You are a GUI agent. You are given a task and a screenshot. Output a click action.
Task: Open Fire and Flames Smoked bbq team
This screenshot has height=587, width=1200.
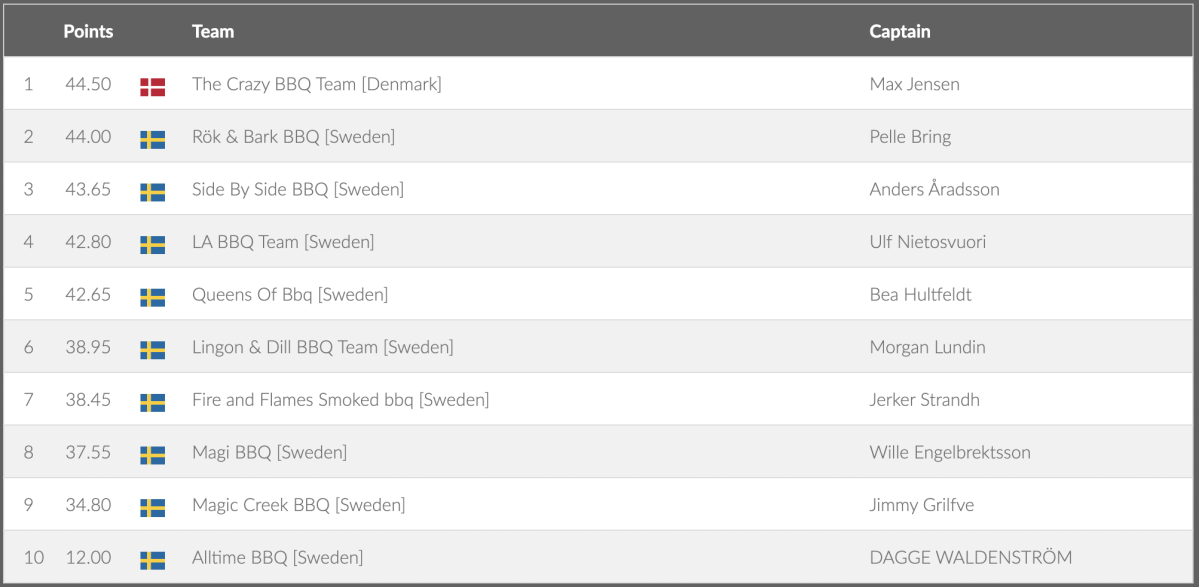(x=340, y=400)
